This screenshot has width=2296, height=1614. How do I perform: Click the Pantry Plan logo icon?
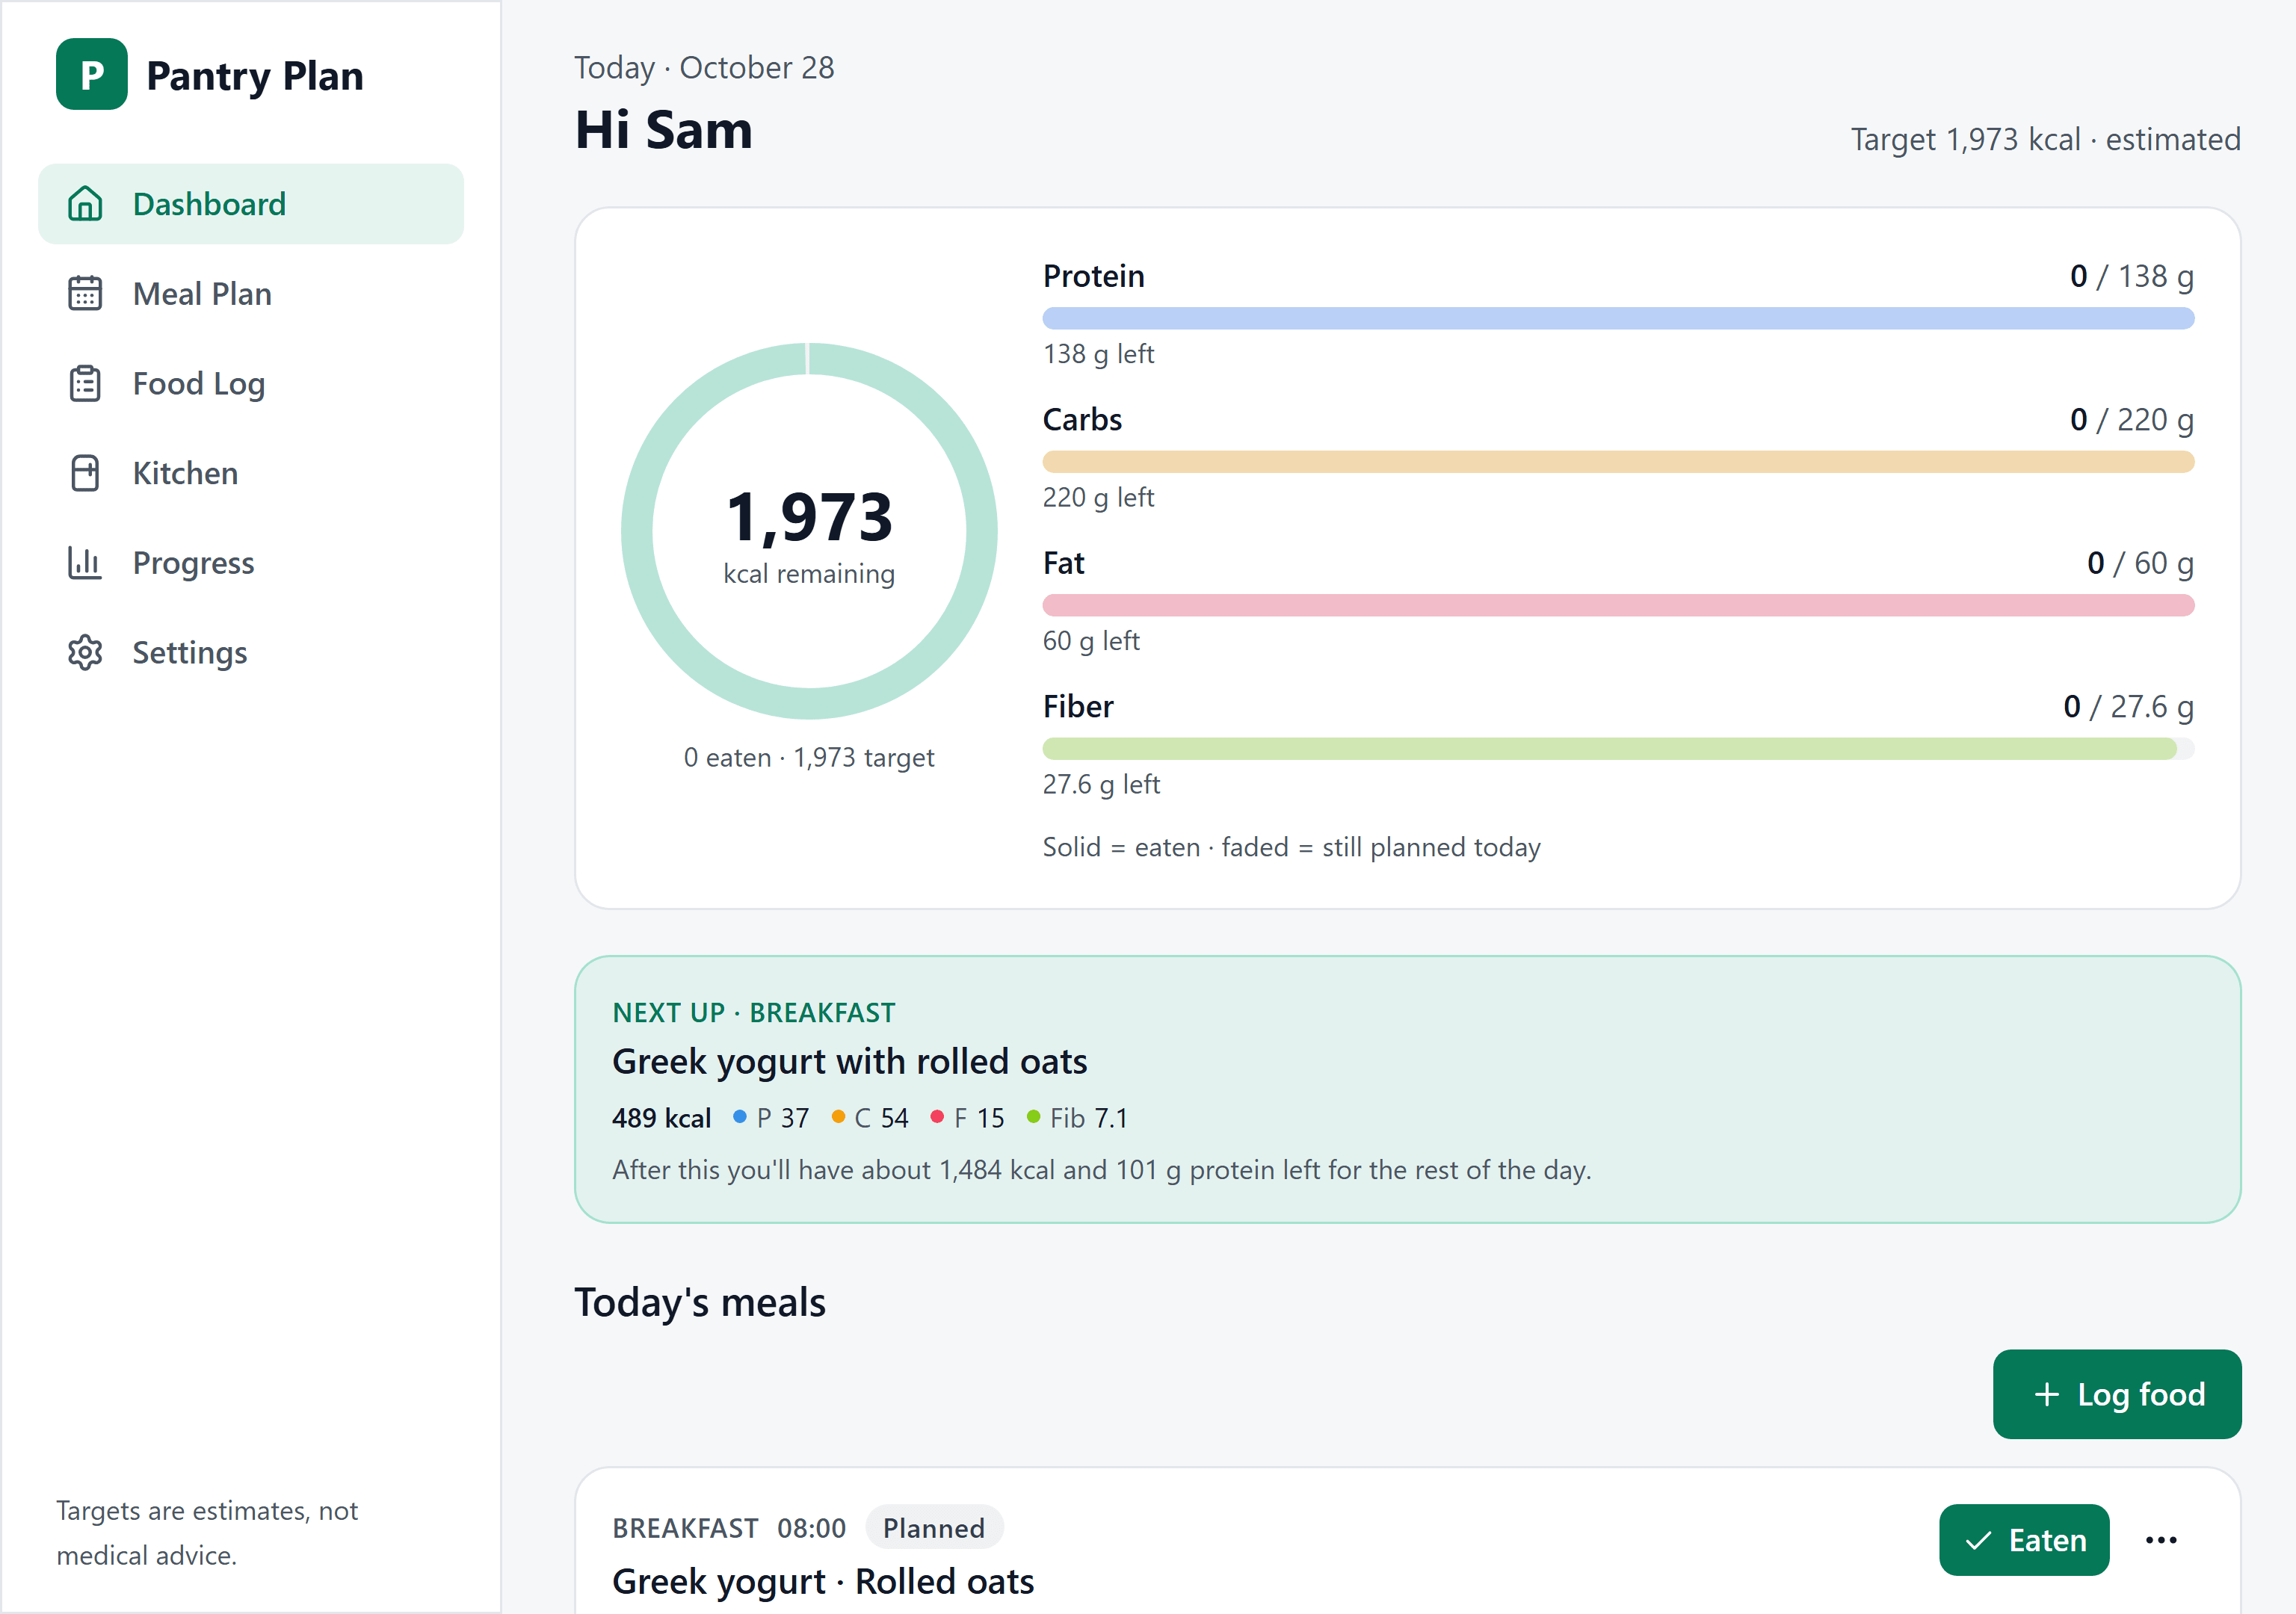[x=91, y=74]
